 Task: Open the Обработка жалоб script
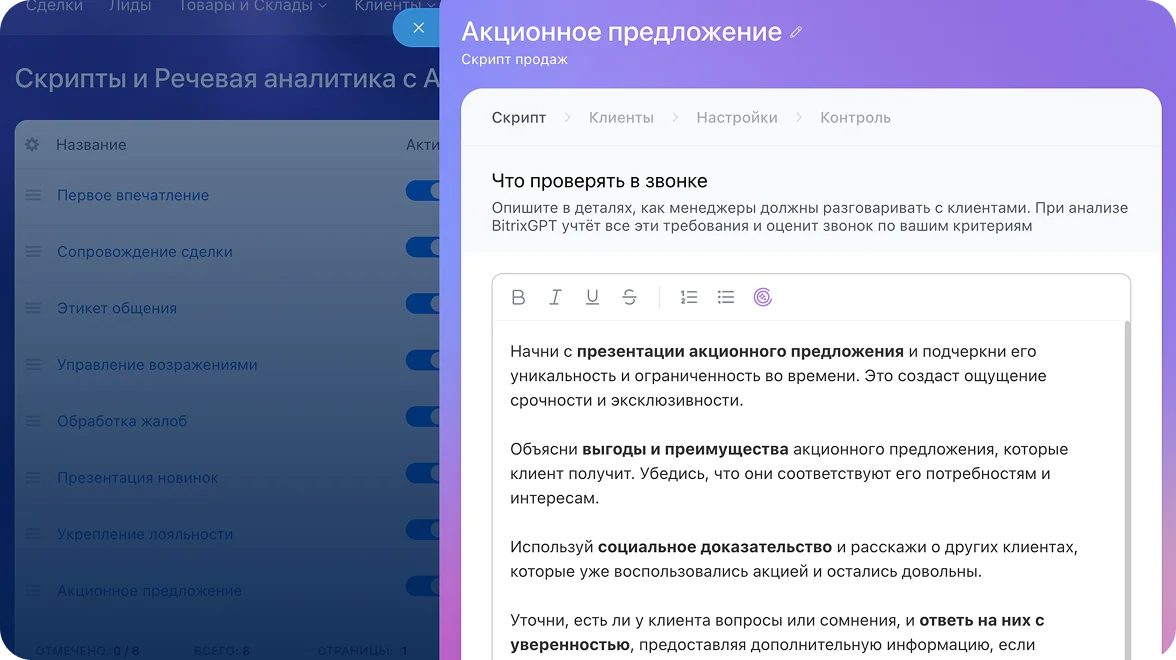(x=122, y=421)
